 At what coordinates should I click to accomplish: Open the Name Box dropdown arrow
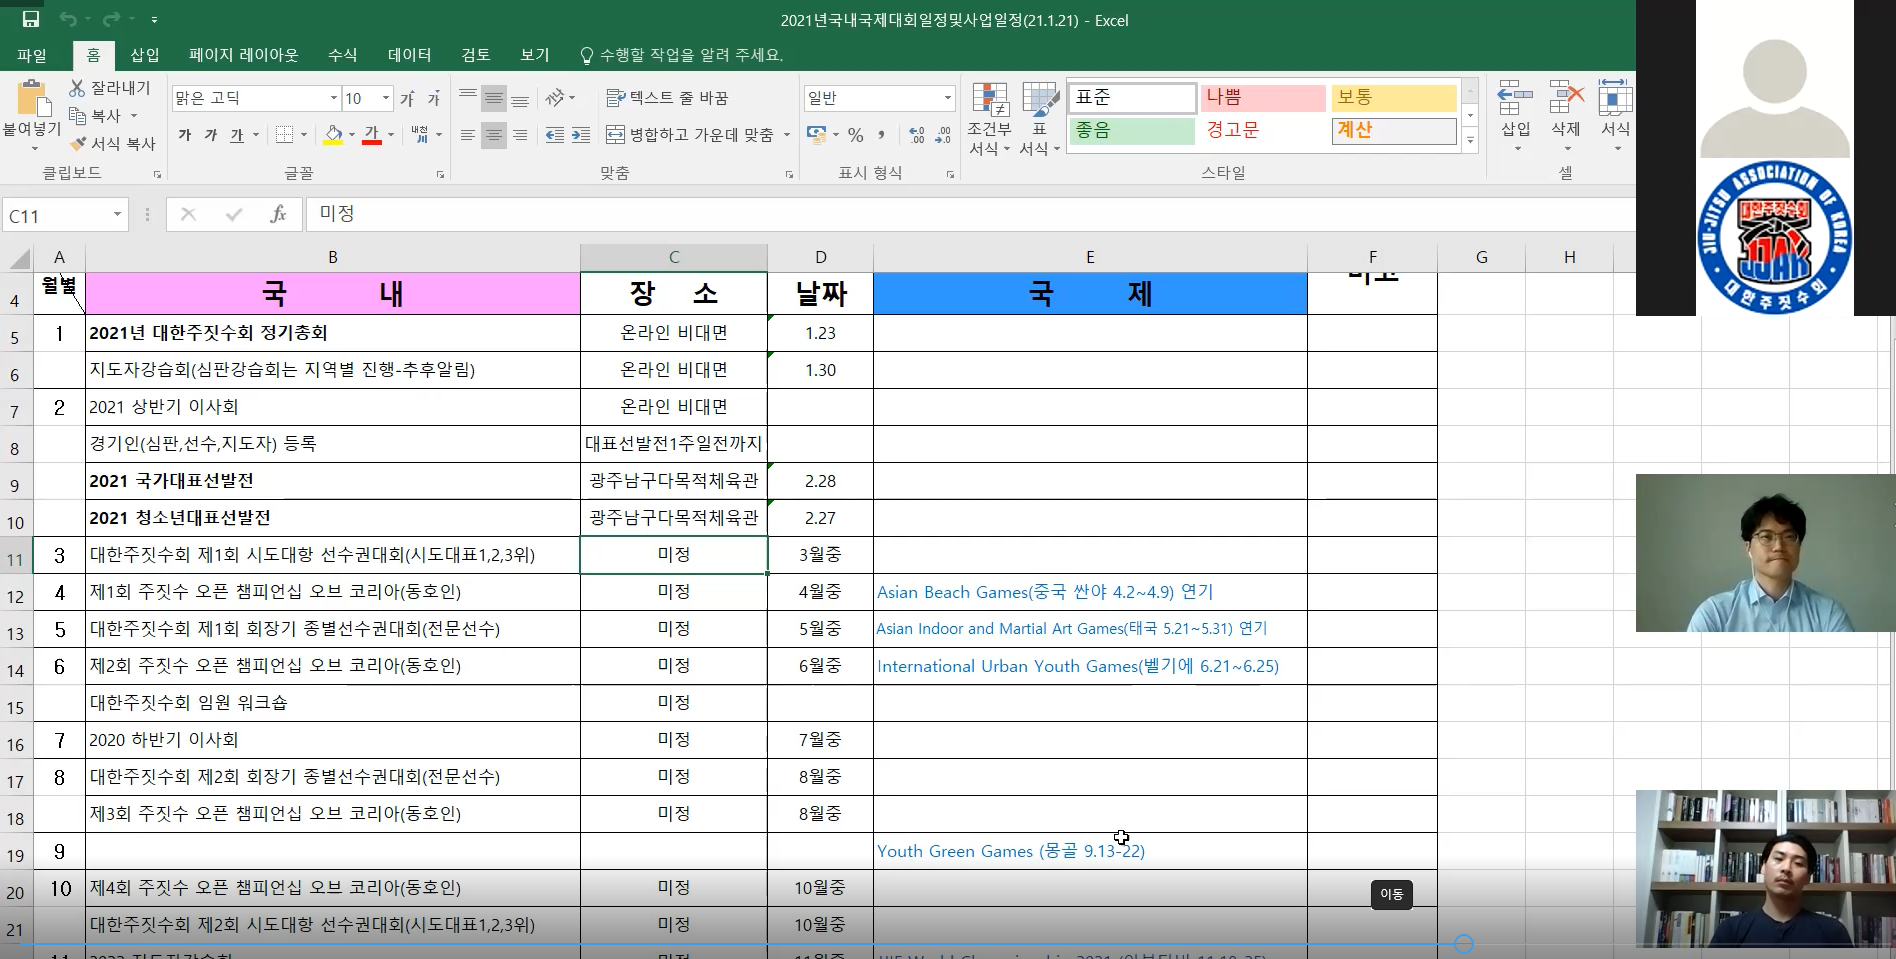(x=117, y=215)
